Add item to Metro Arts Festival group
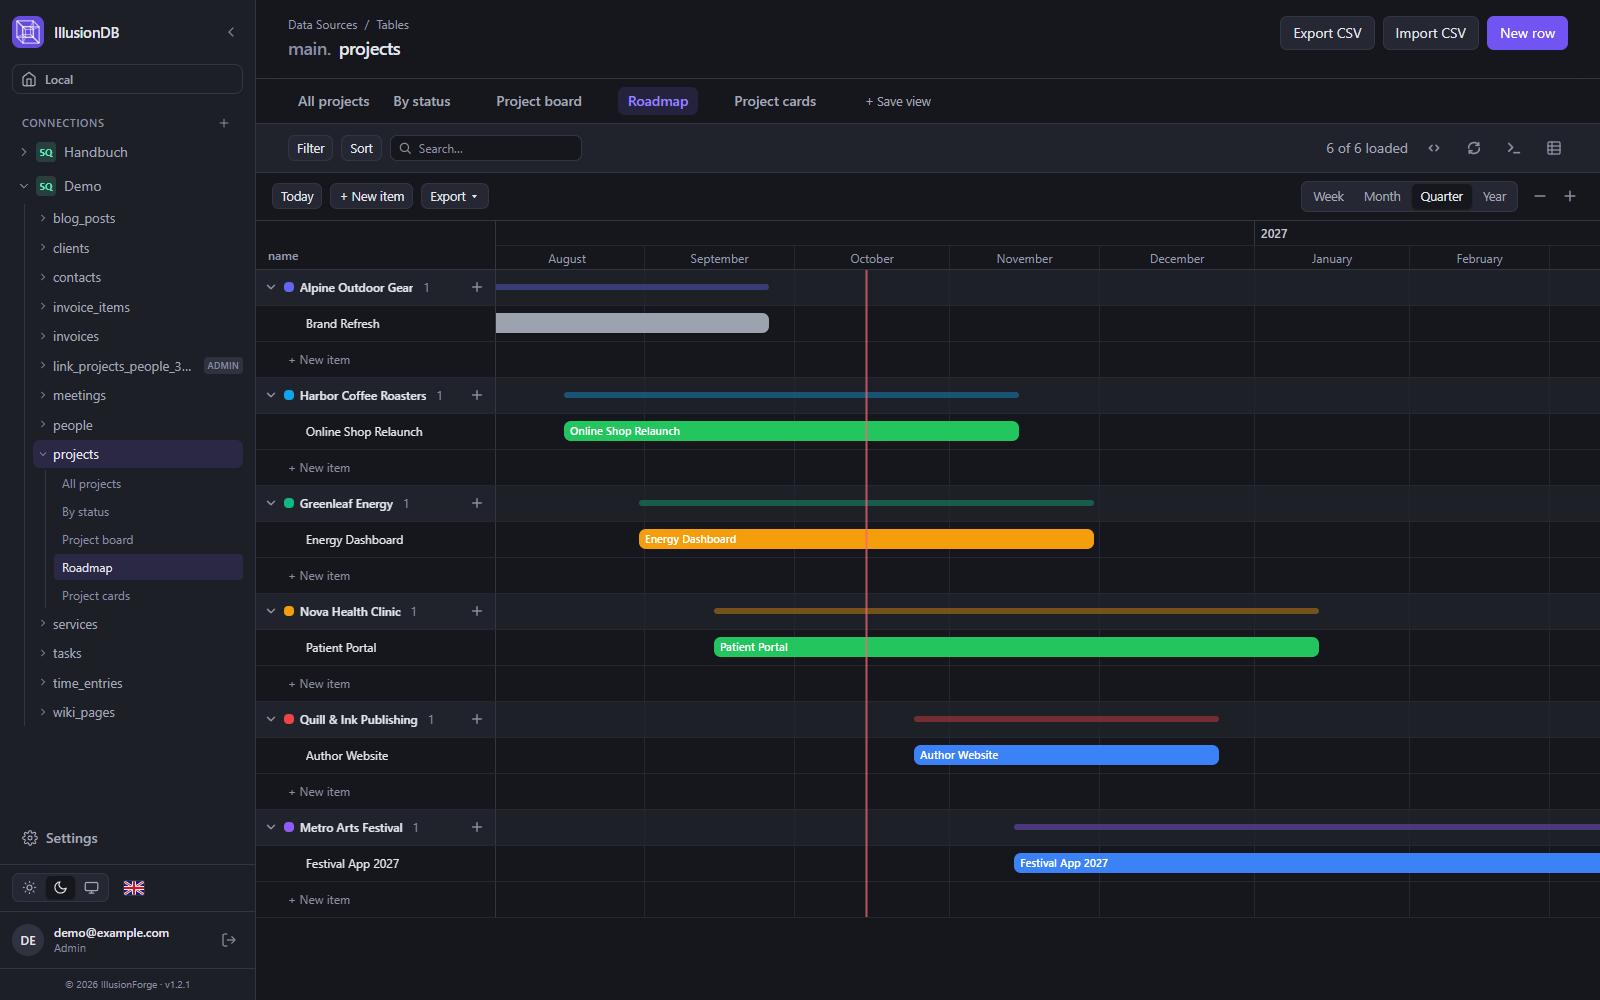 point(477,827)
